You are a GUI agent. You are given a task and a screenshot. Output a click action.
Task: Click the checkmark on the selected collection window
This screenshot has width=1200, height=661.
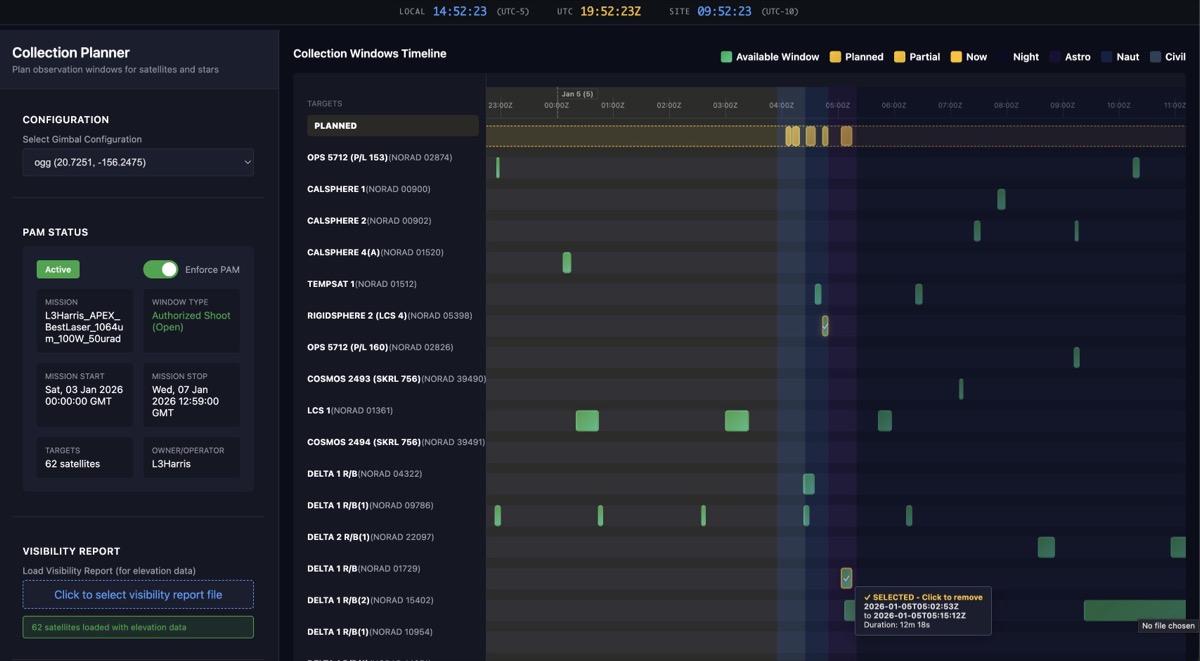[x=846, y=578]
